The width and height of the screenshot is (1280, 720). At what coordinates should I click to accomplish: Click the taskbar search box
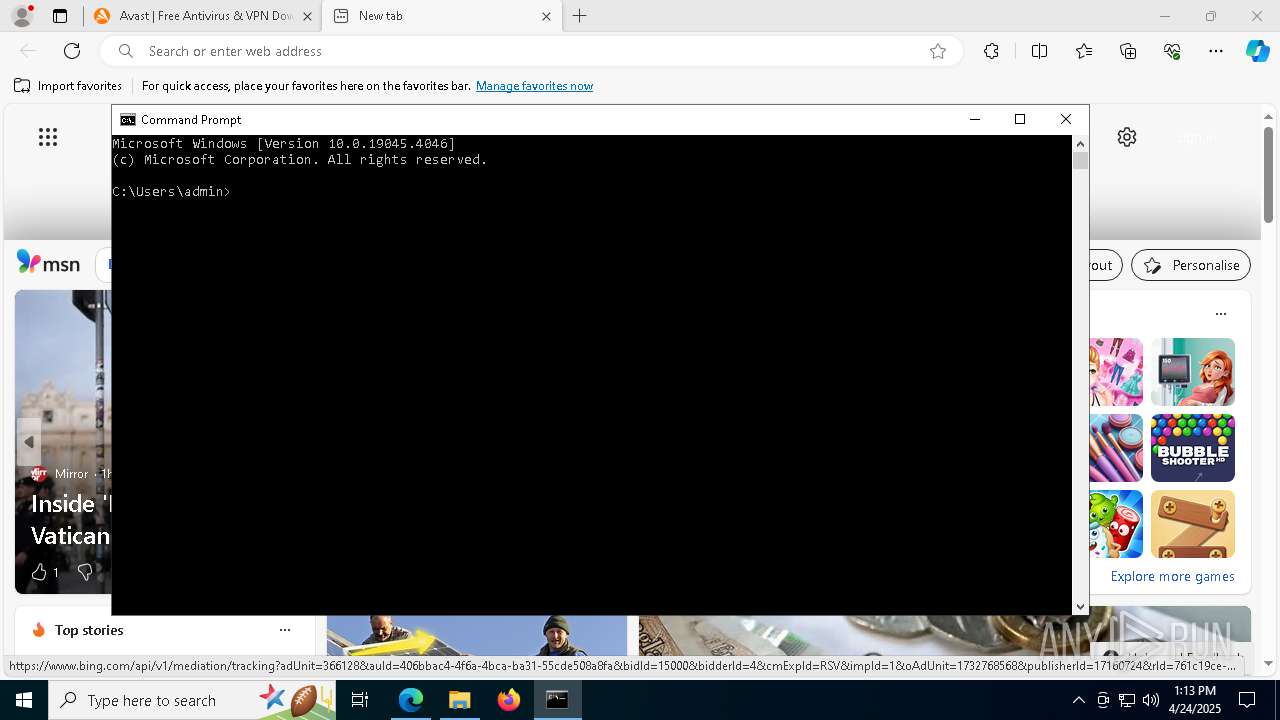tap(190, 700)
